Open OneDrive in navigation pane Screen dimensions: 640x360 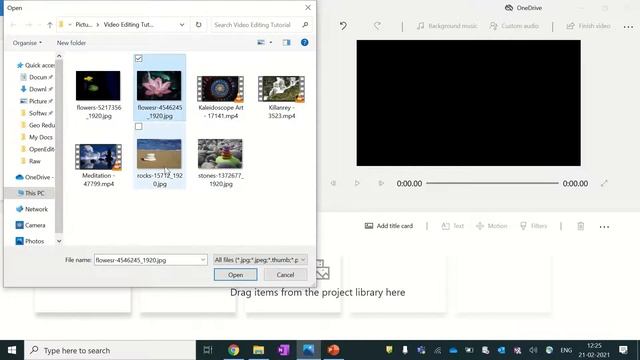(x=34, y=177)
